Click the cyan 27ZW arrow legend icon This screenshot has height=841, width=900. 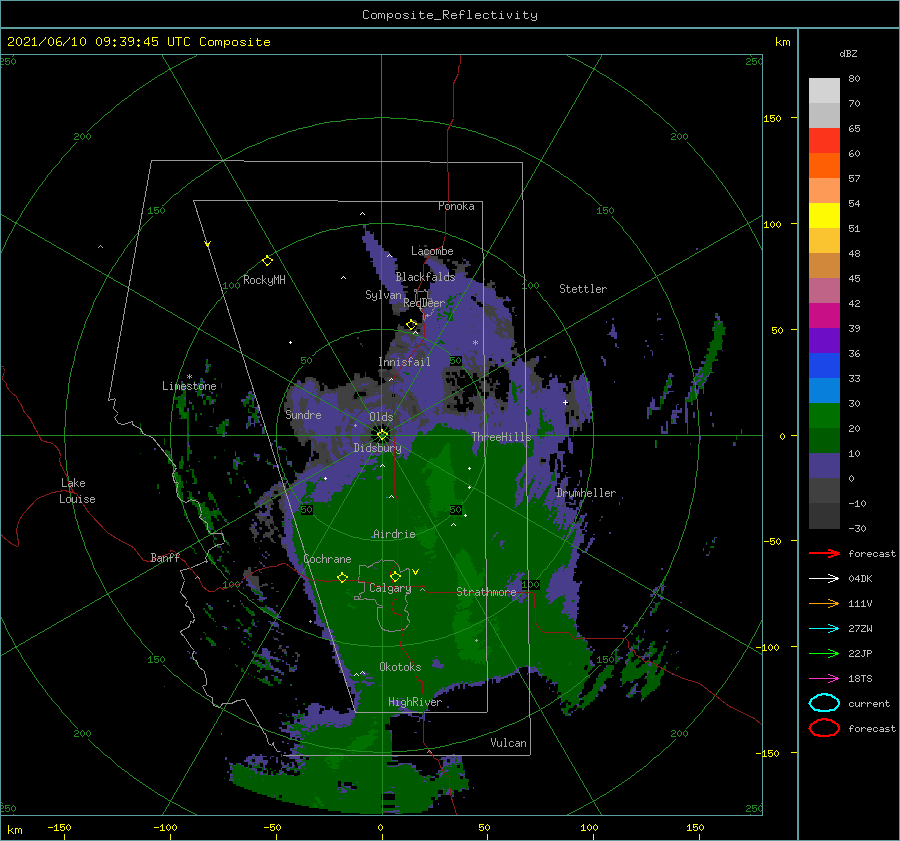click(x=824, y=628)
